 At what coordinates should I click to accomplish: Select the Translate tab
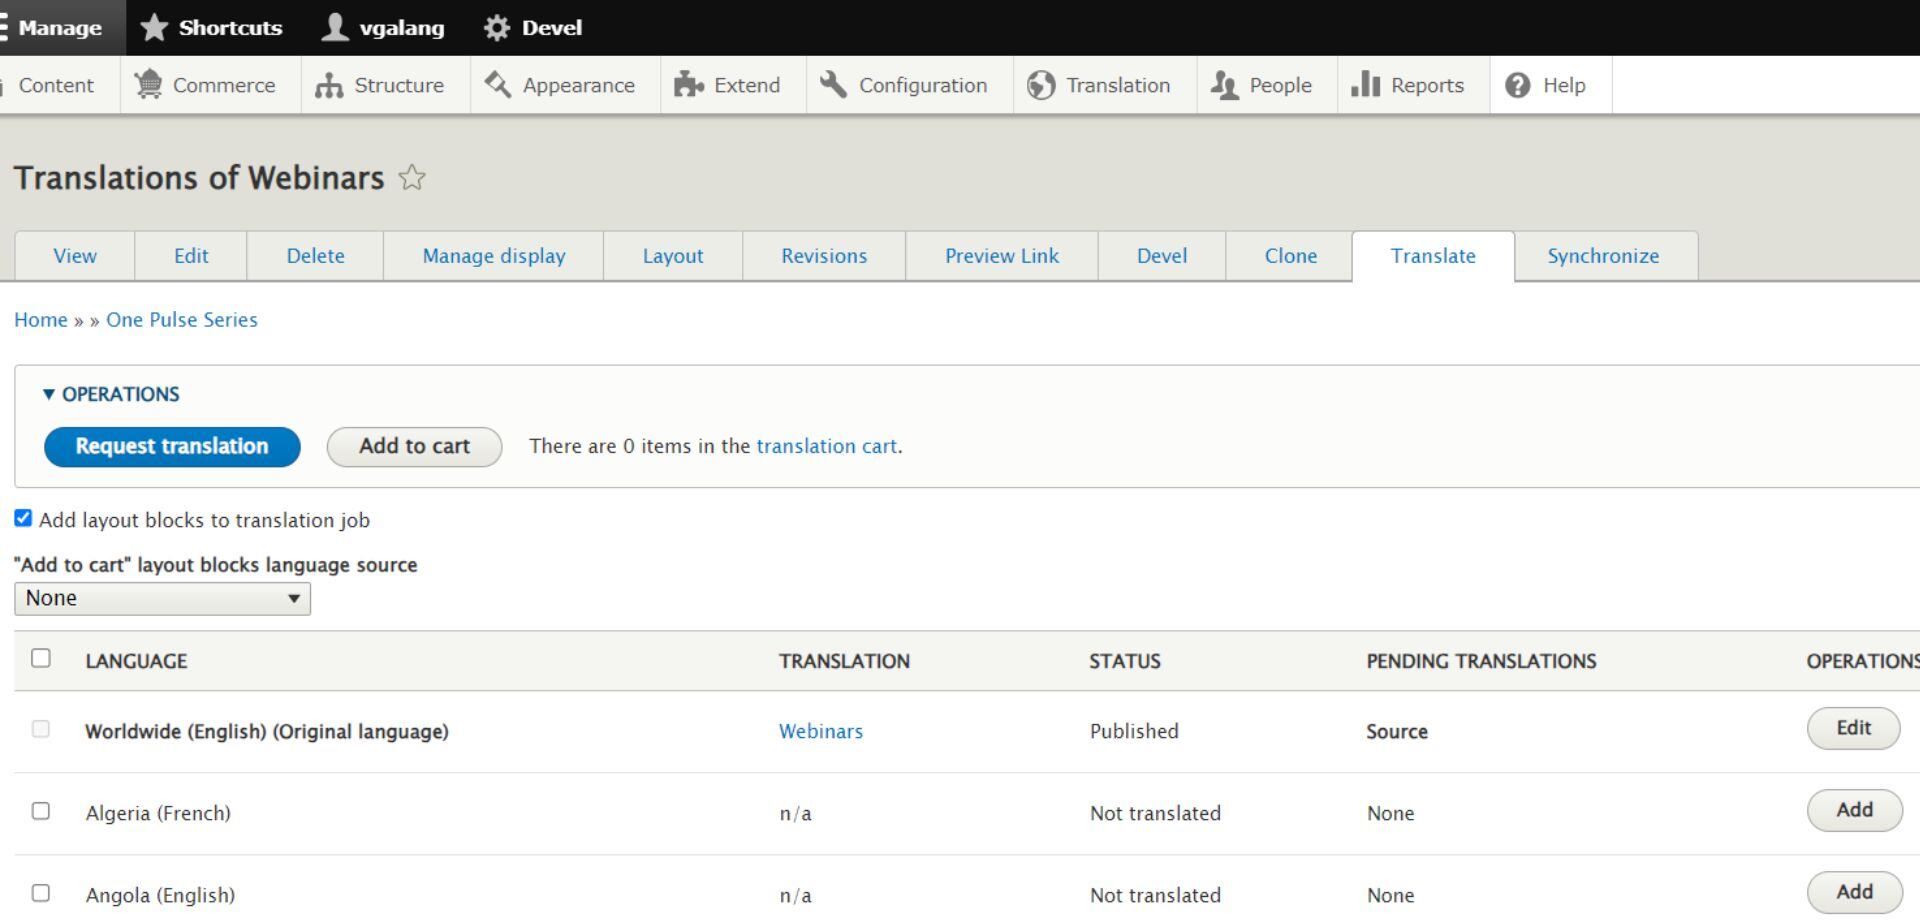click(x=1433, y=256)
